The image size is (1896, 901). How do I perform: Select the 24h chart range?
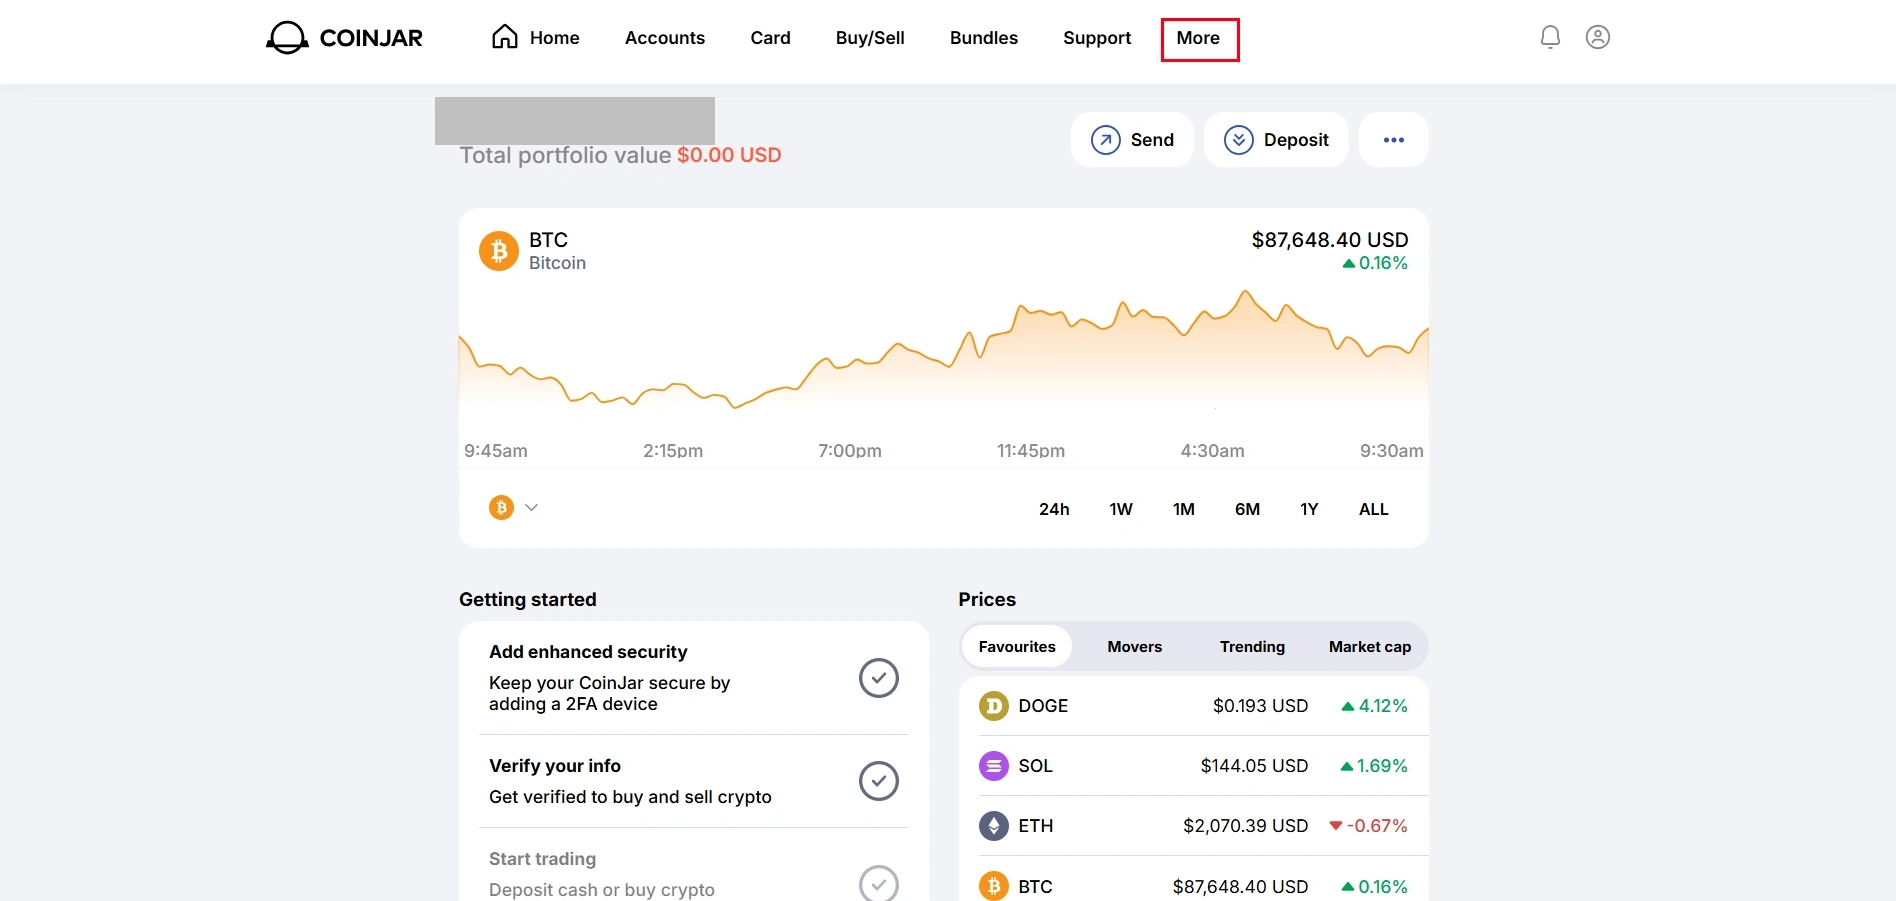point(1054,509)
